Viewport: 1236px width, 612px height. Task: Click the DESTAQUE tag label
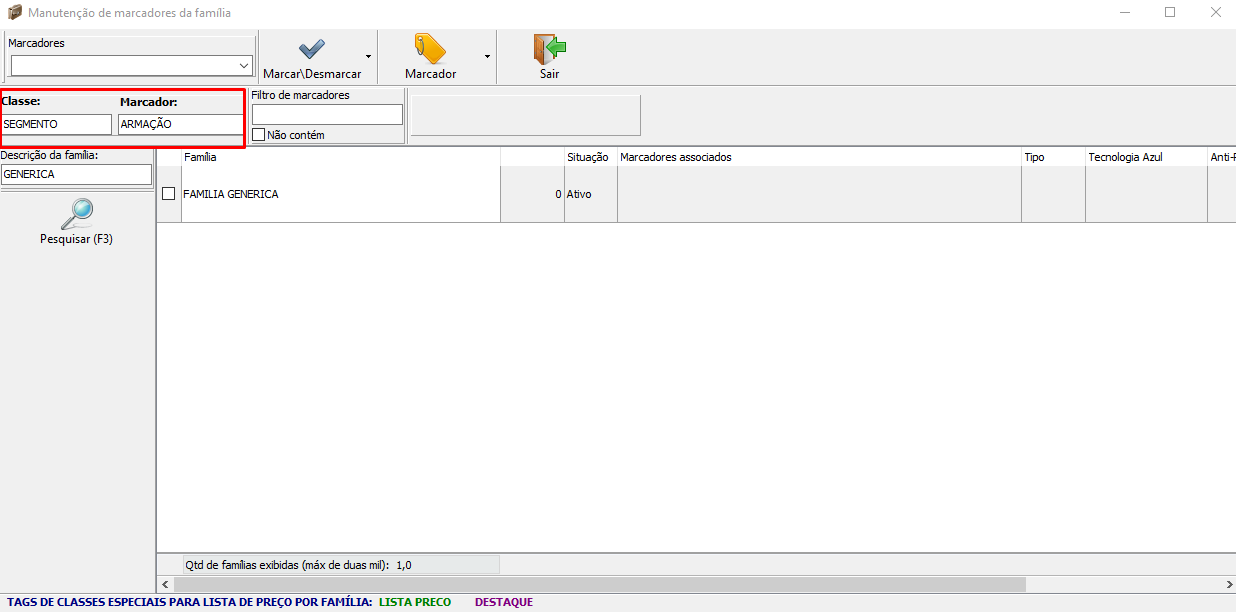tap(504, 602)
